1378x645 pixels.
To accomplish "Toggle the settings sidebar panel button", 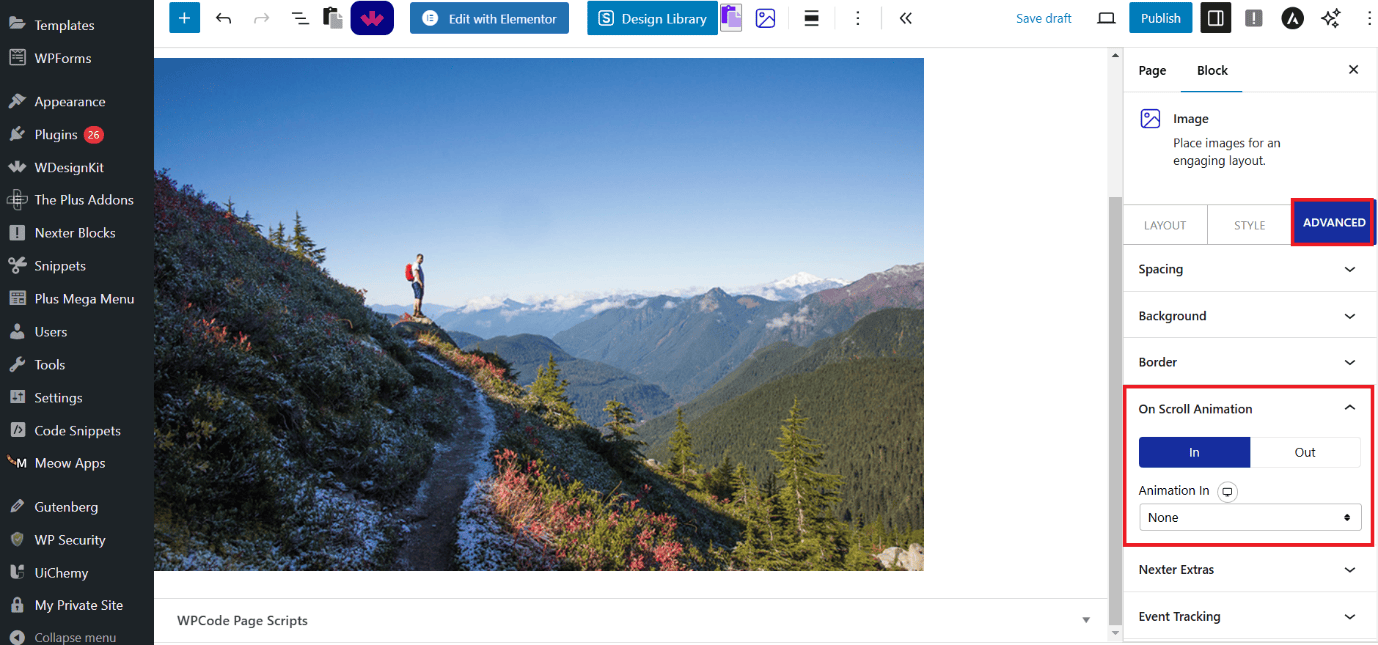I will point(1215,18).
